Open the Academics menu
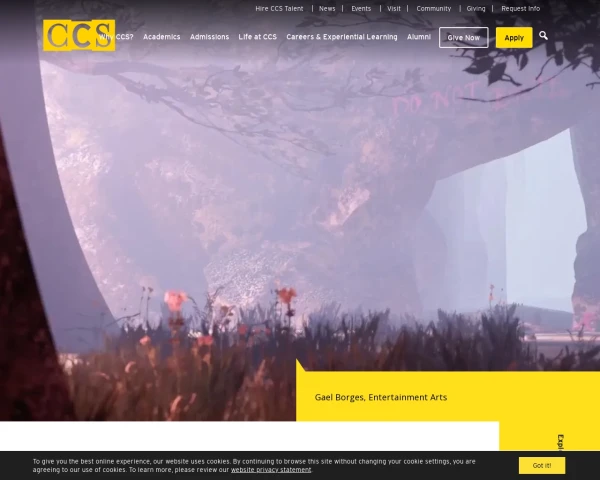Image resolution: width=600 pixels, height=480 pixels. click(161, 37)
